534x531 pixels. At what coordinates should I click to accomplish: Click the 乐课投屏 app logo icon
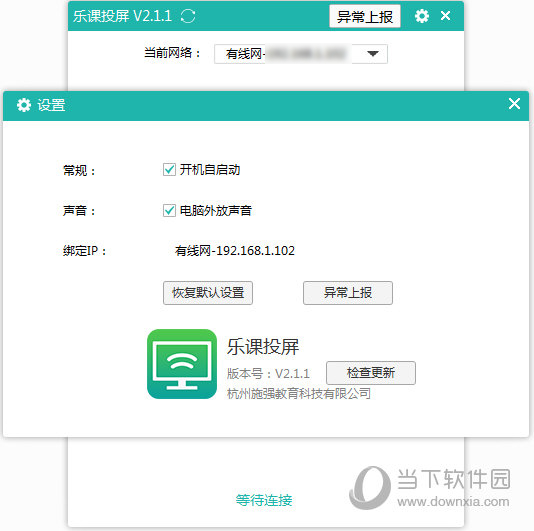pyautogui.click(x=182, y=364)
